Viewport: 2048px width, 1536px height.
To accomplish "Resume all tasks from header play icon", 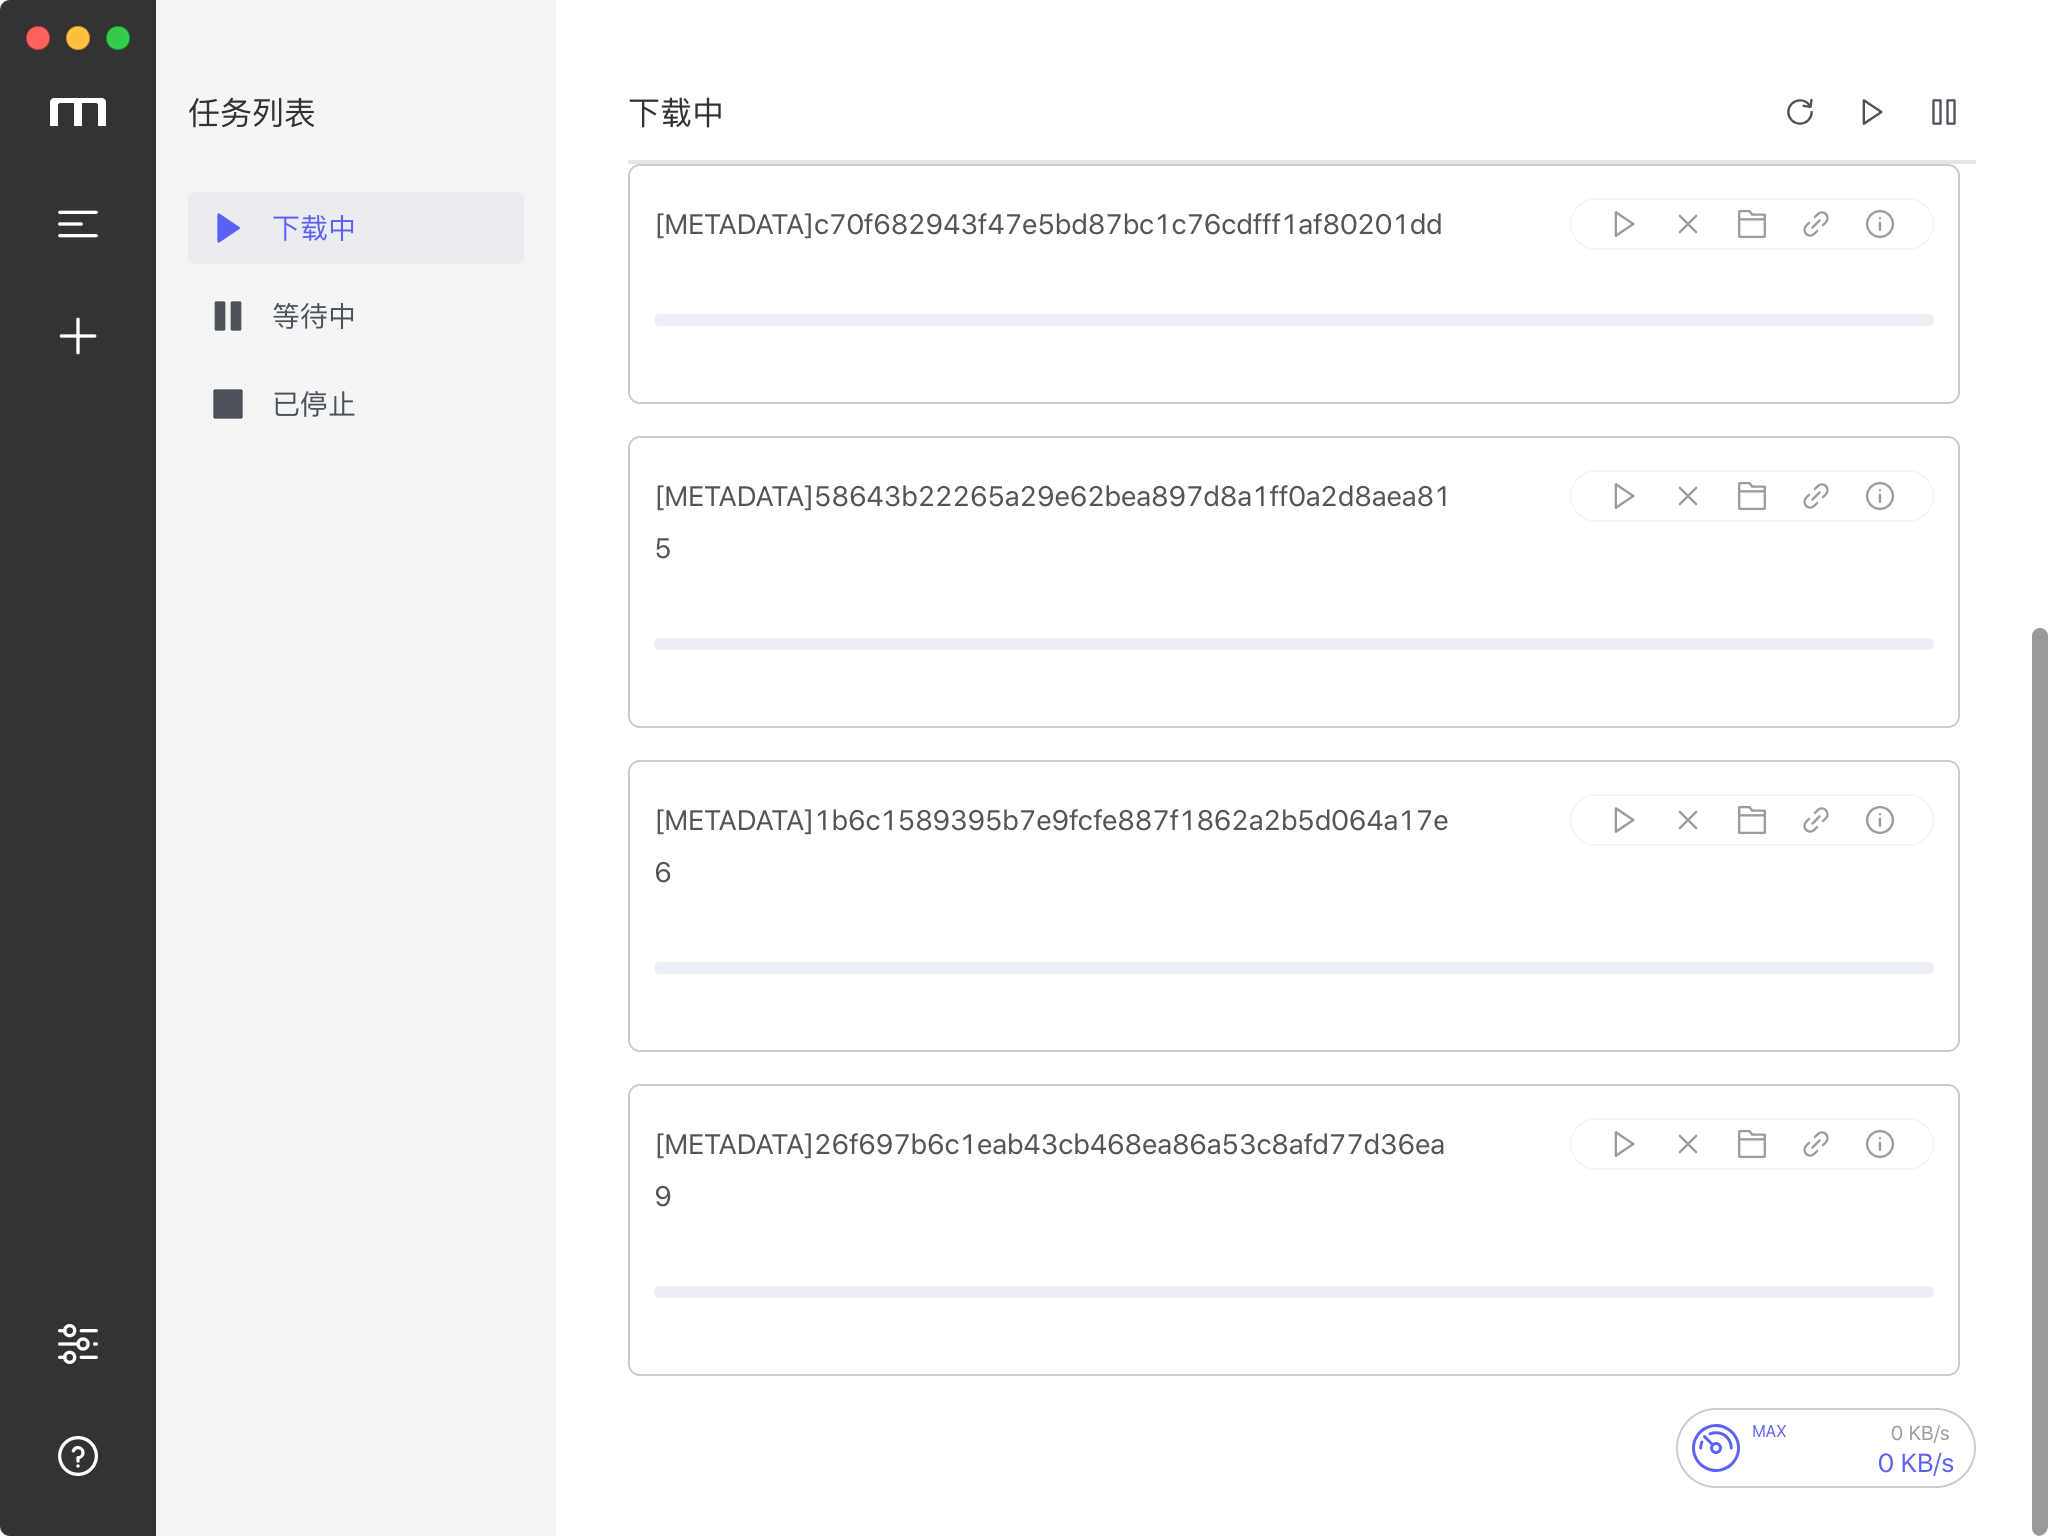I will (1872, 112).
